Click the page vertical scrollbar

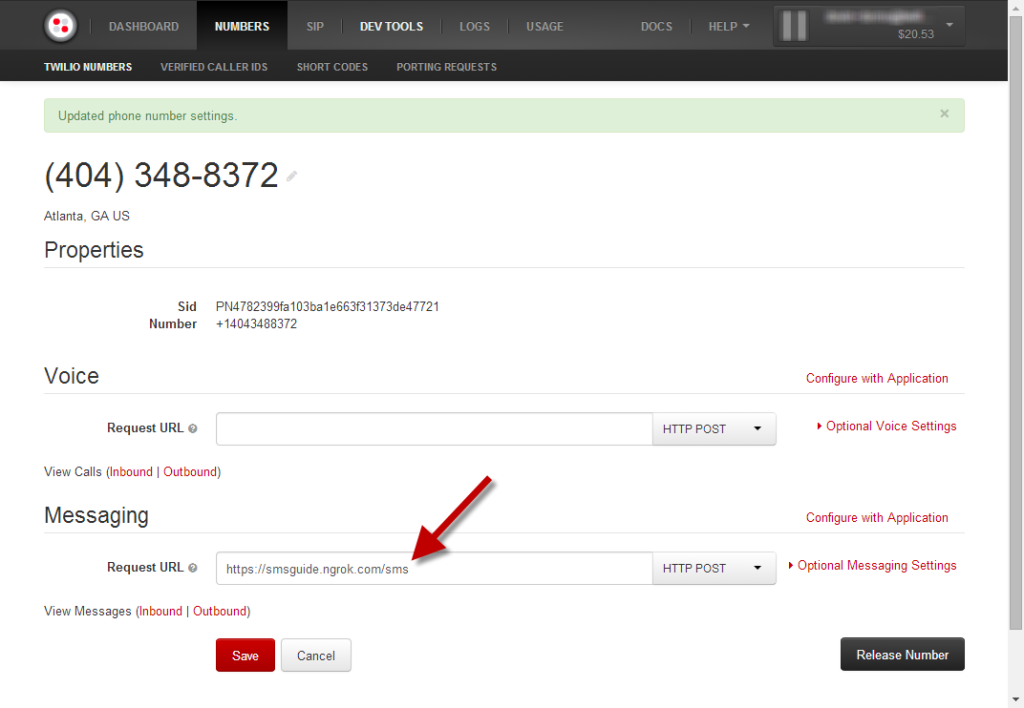click(x=1016, y=323)
